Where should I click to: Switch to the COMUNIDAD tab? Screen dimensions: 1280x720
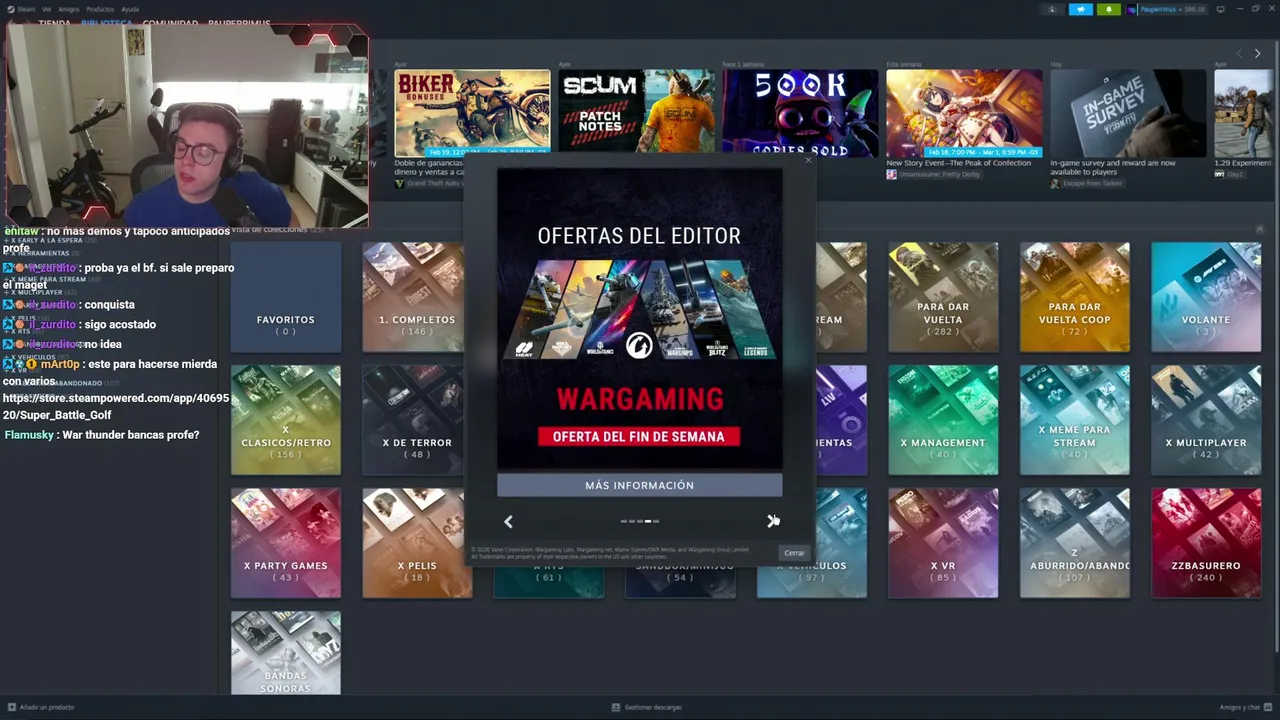(x=170, y=23)
